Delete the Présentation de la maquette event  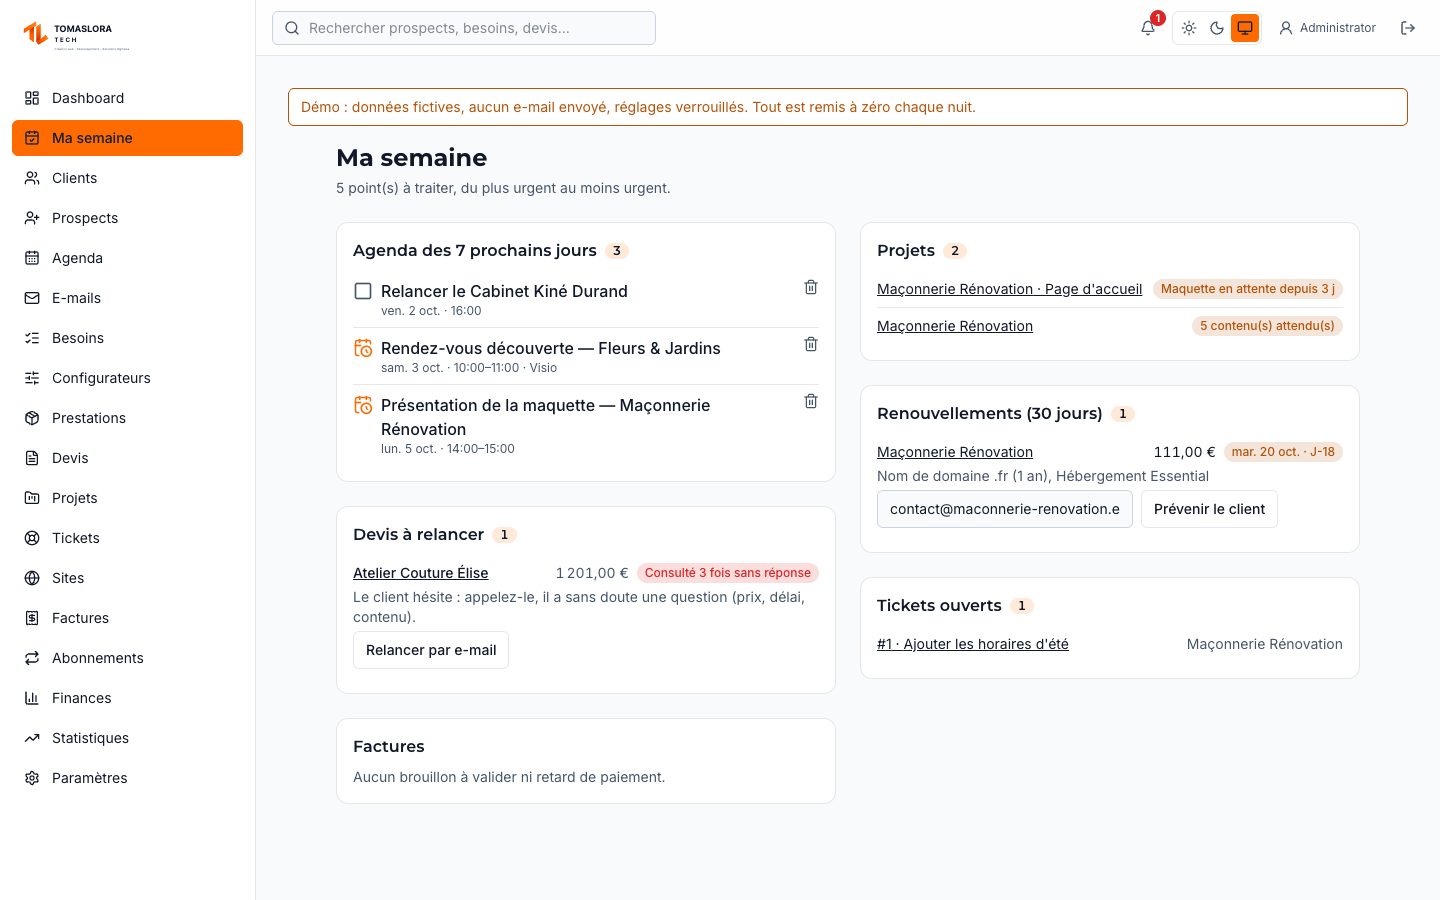(811, 401)
